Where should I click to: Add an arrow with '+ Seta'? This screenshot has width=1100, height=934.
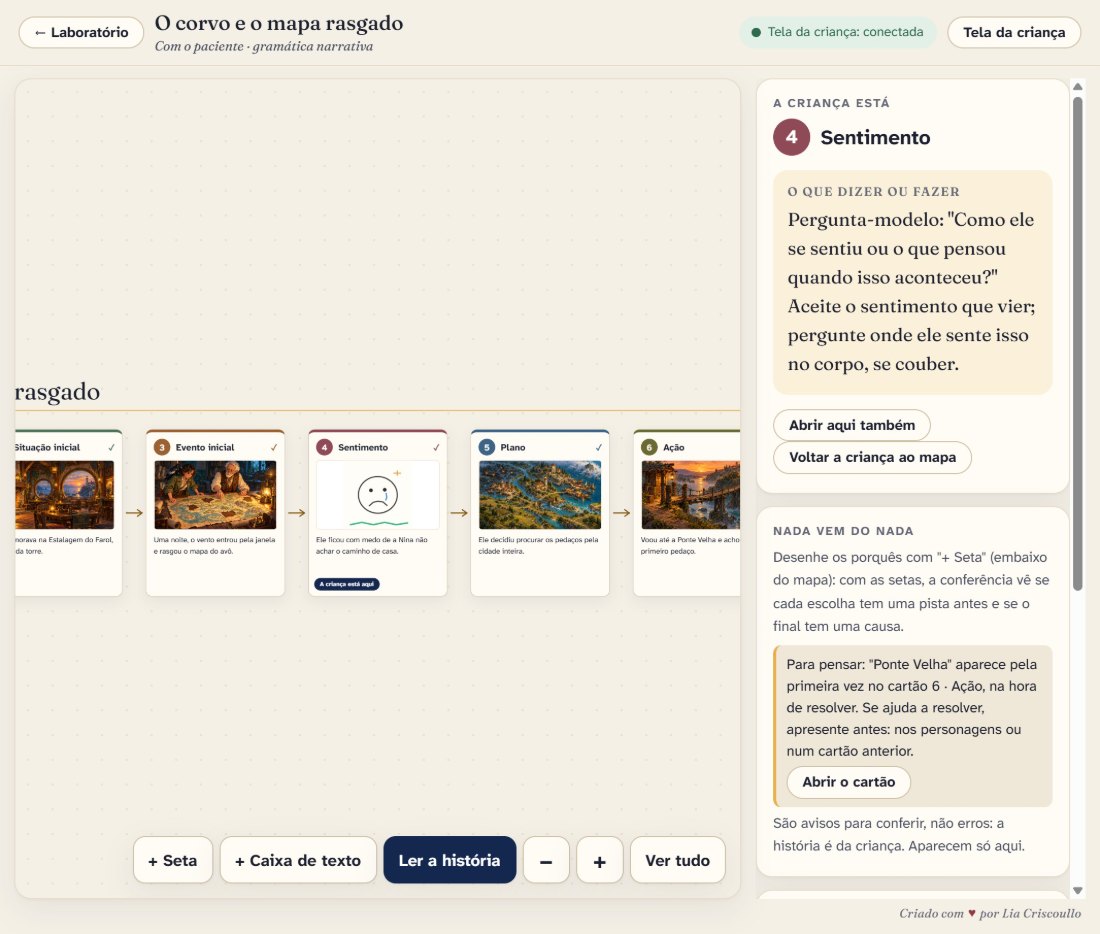(173, 860)
